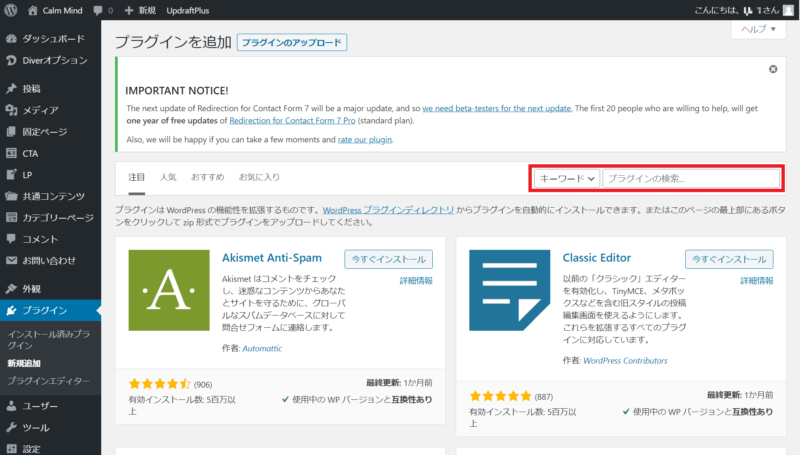The width and height of the screenshot is (800, 455).
Task: Select the 人気 popular tab
Action: 168,178
